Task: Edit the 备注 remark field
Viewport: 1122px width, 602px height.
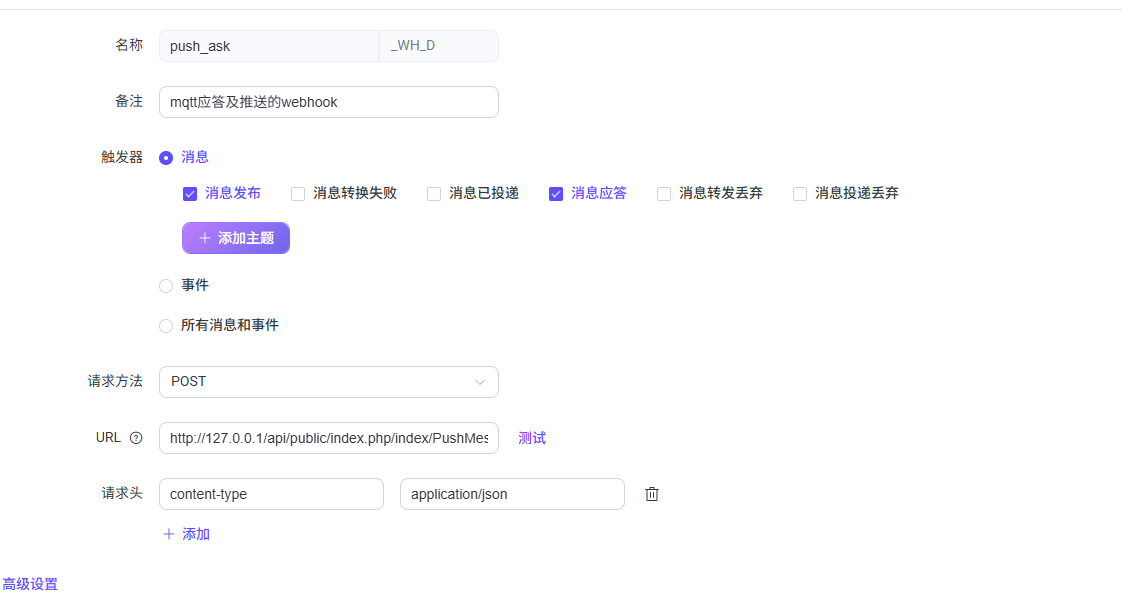Action: pyautogui.click(x=328, y=102)
